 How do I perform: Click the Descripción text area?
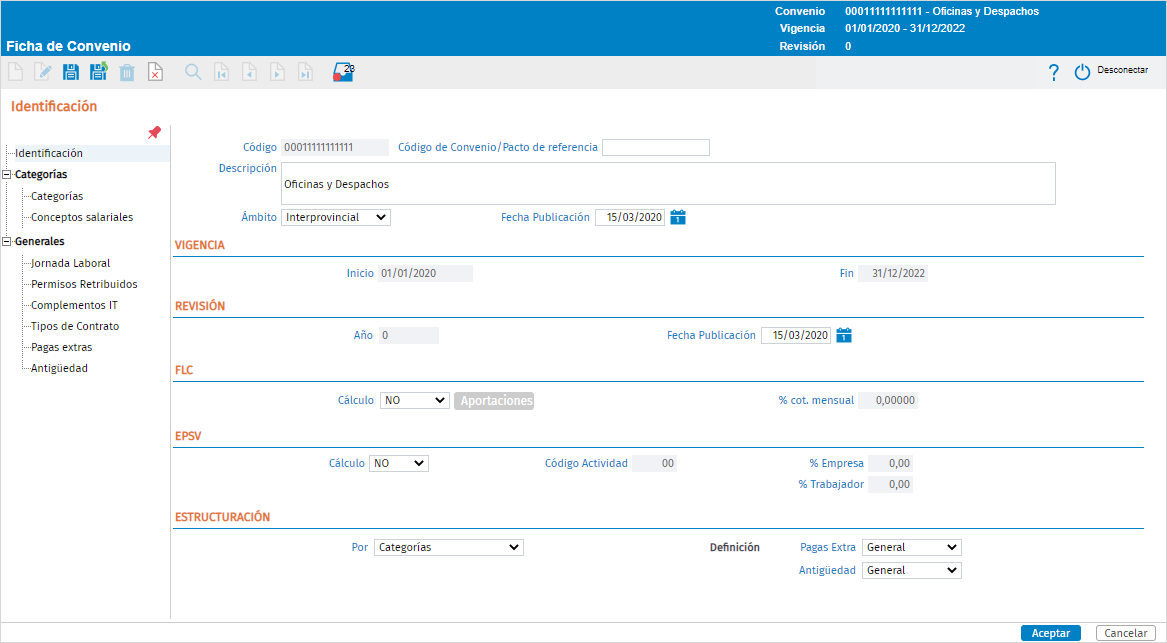[x=668, y=183]
